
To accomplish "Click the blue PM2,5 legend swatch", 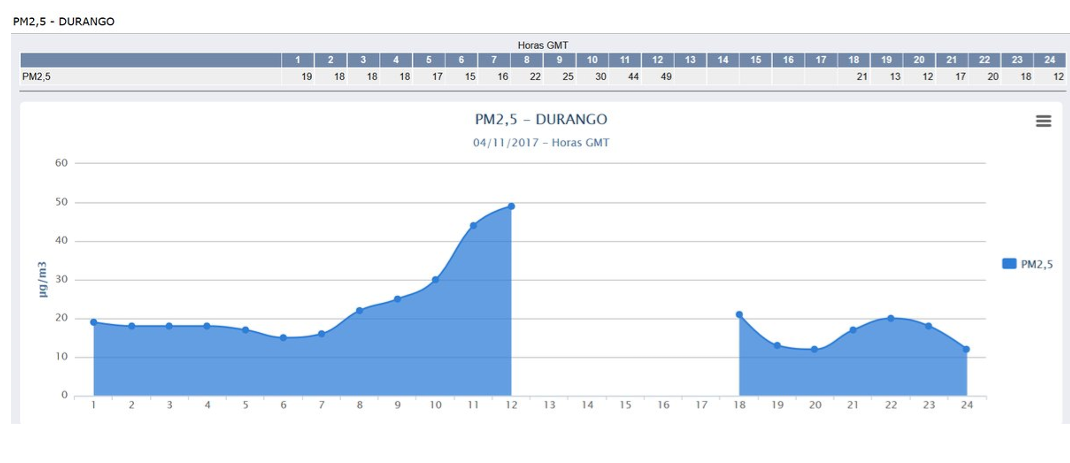I will pos(1009,264).
